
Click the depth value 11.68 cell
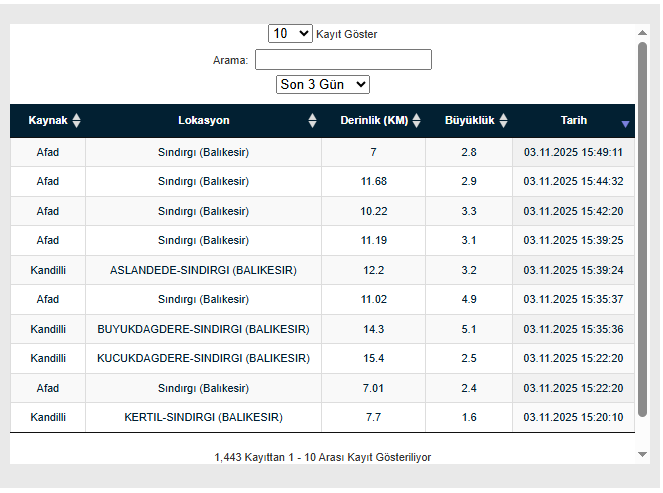373,181
